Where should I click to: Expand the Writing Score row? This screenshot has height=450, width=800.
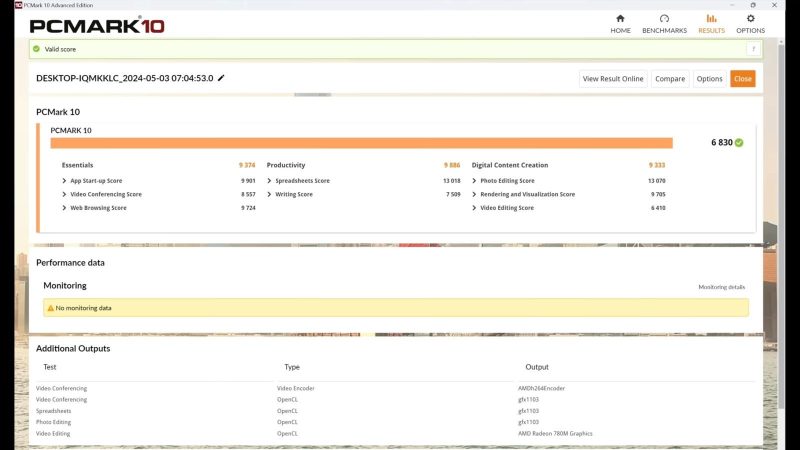coord(270,194)
